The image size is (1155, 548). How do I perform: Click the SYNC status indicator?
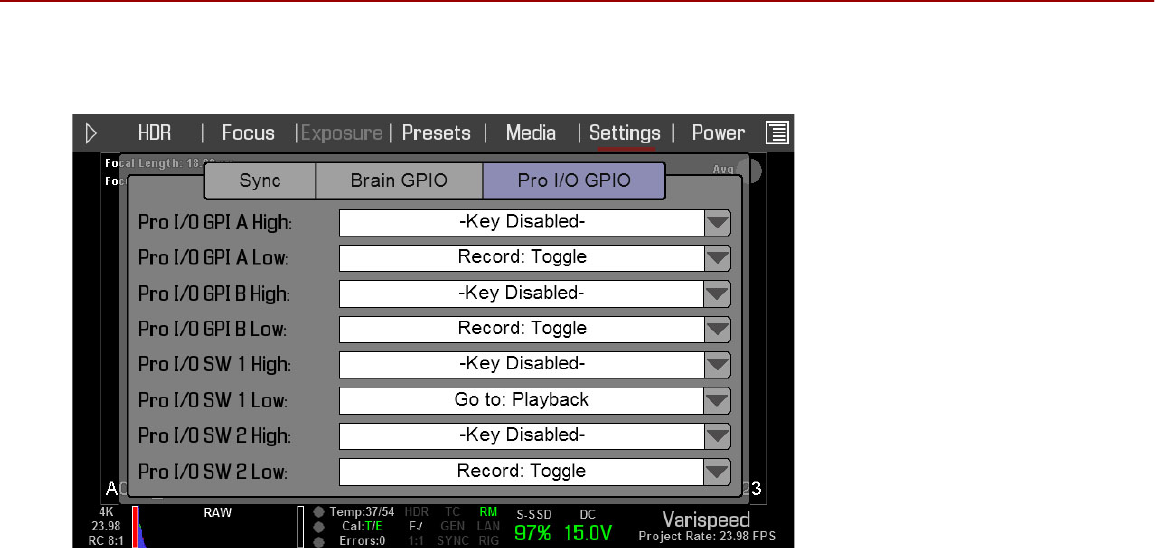tap(452, 541)
